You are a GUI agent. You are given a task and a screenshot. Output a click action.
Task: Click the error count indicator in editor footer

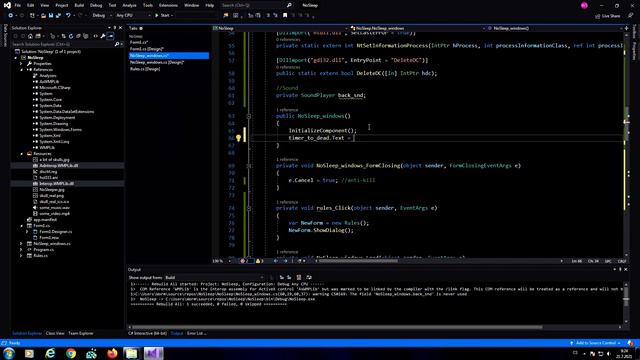pos(244,261)
